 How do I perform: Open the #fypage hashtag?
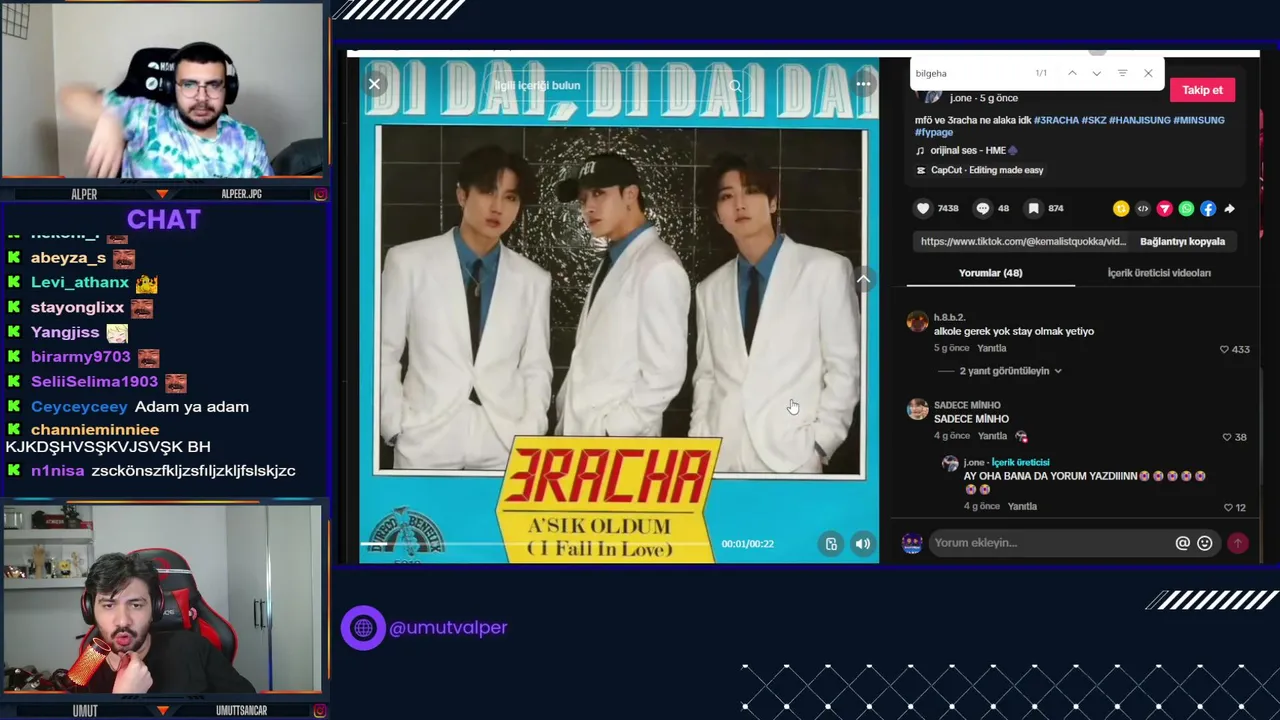[x=933, y=132]
